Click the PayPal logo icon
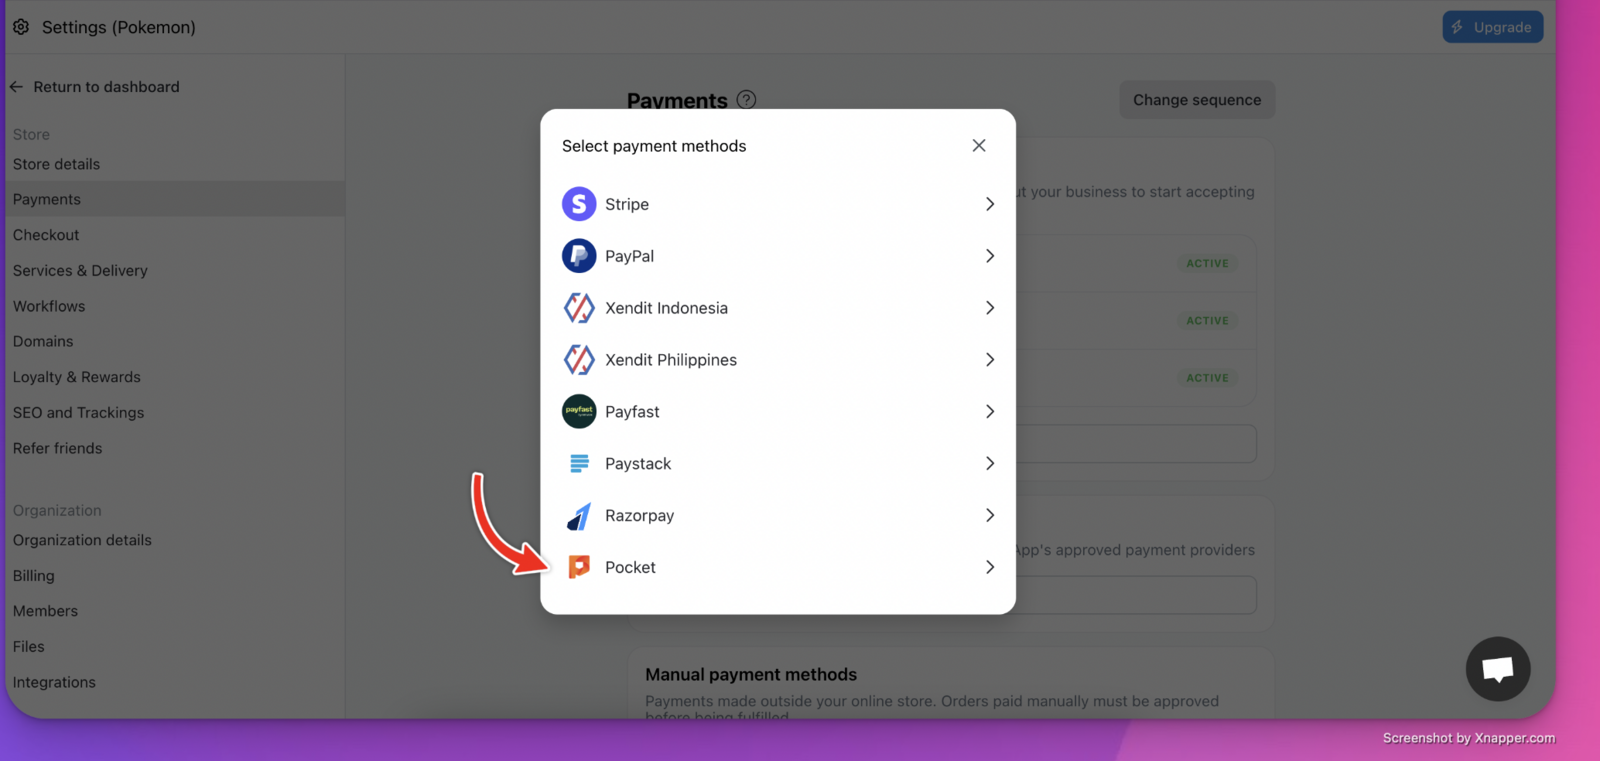The height and width of the screenshot is (761, 1600). pos(579,256)
